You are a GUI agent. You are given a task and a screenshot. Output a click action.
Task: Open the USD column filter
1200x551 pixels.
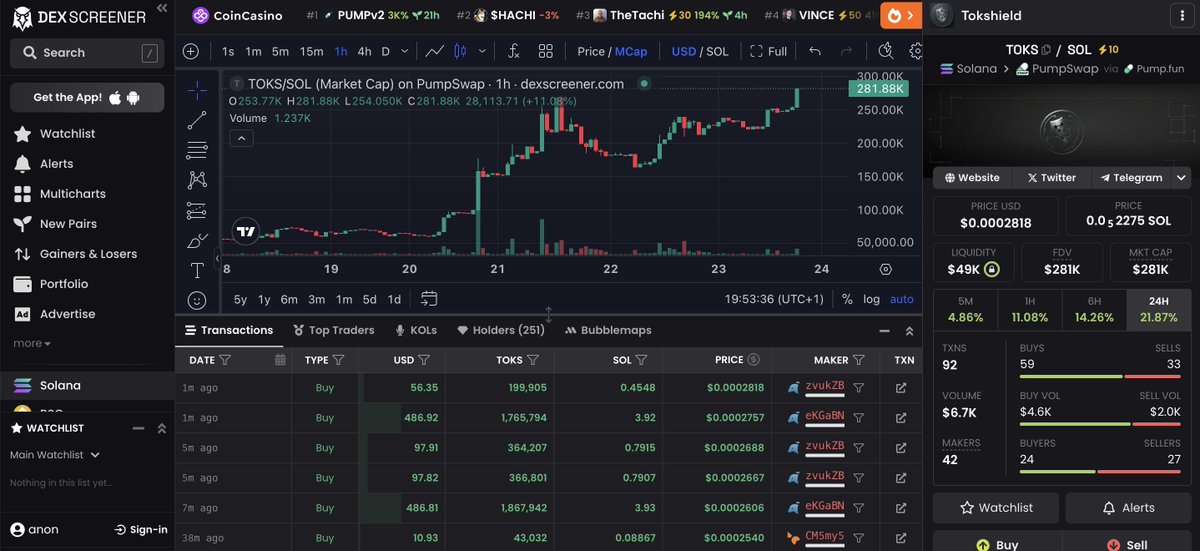tap(424, 360)
